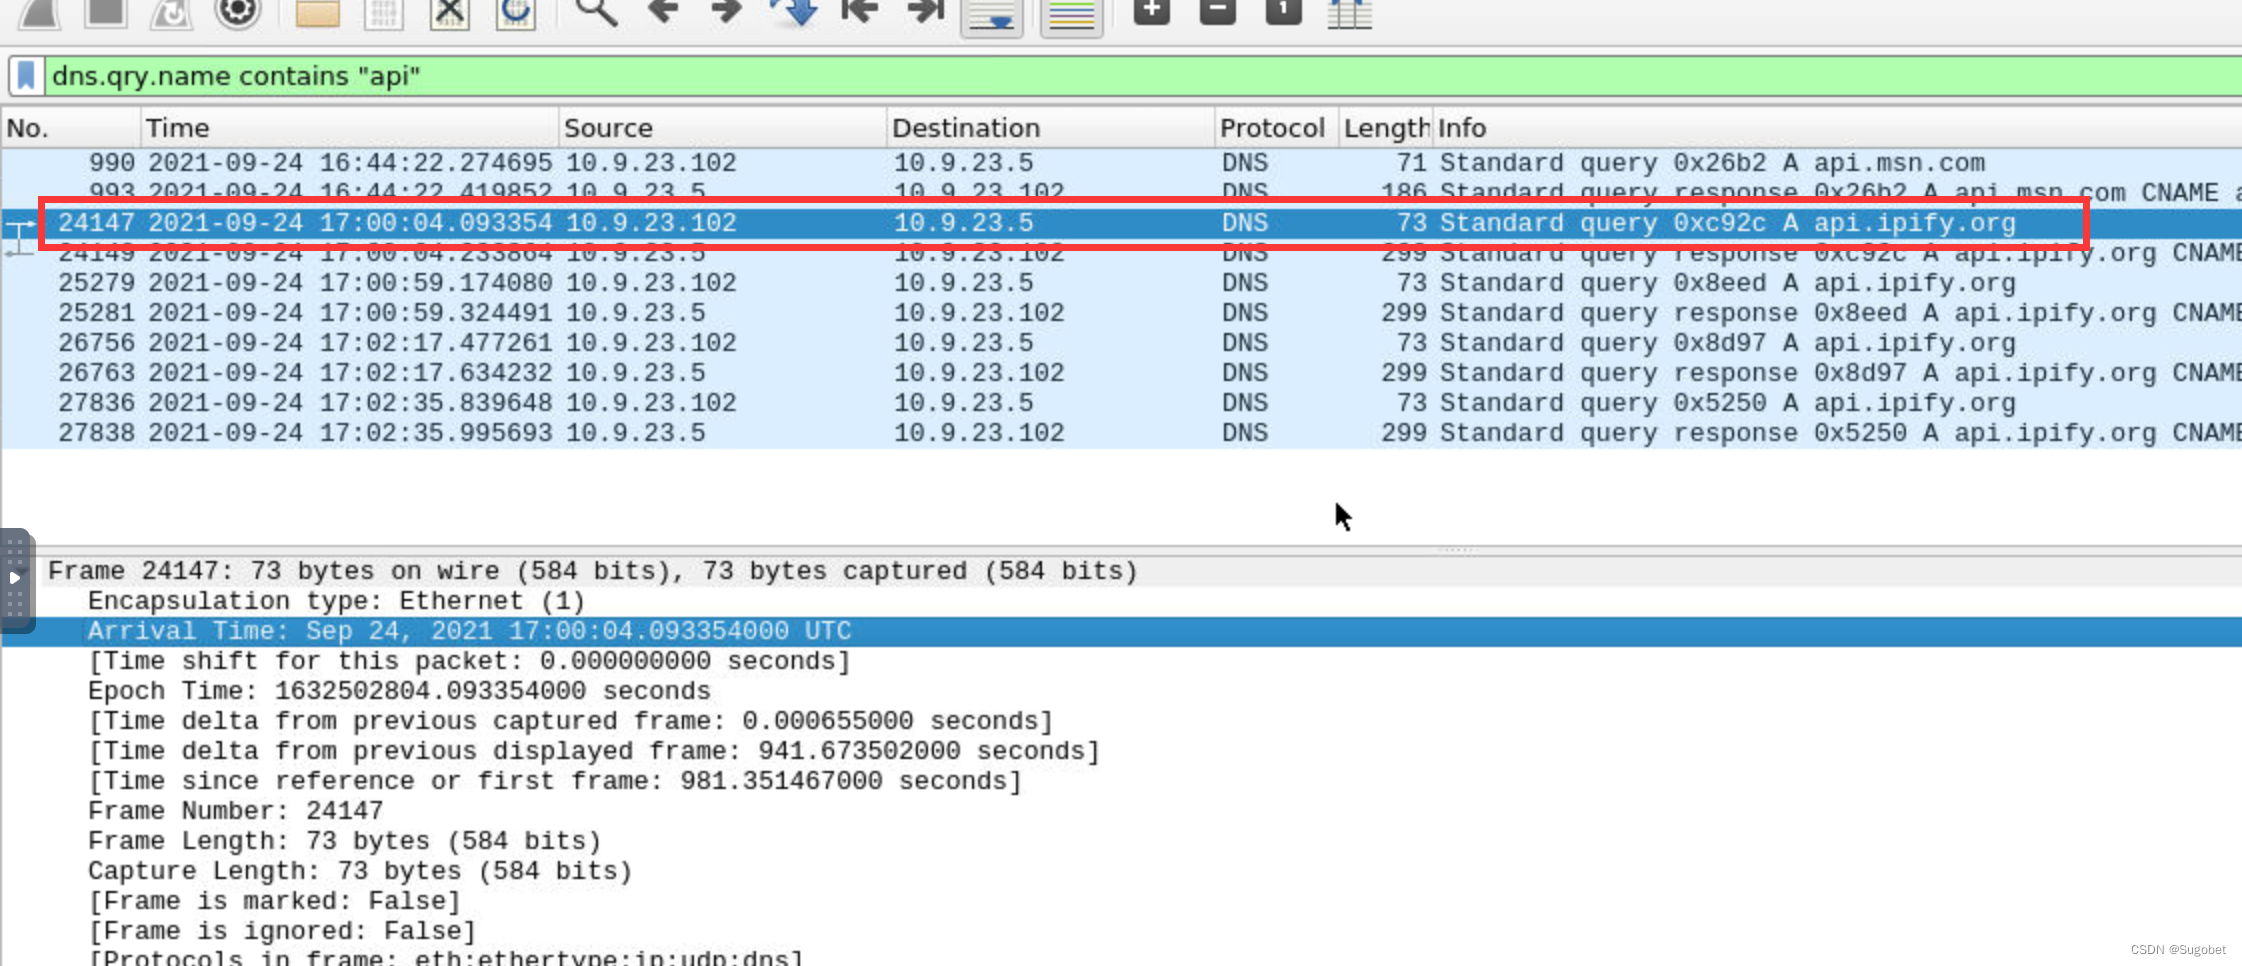Image resolution: width=2242 pixels, height=966 pixels.
Task: Sort by the Source column header
Action: pyautogui.click(x=722, y=128)
